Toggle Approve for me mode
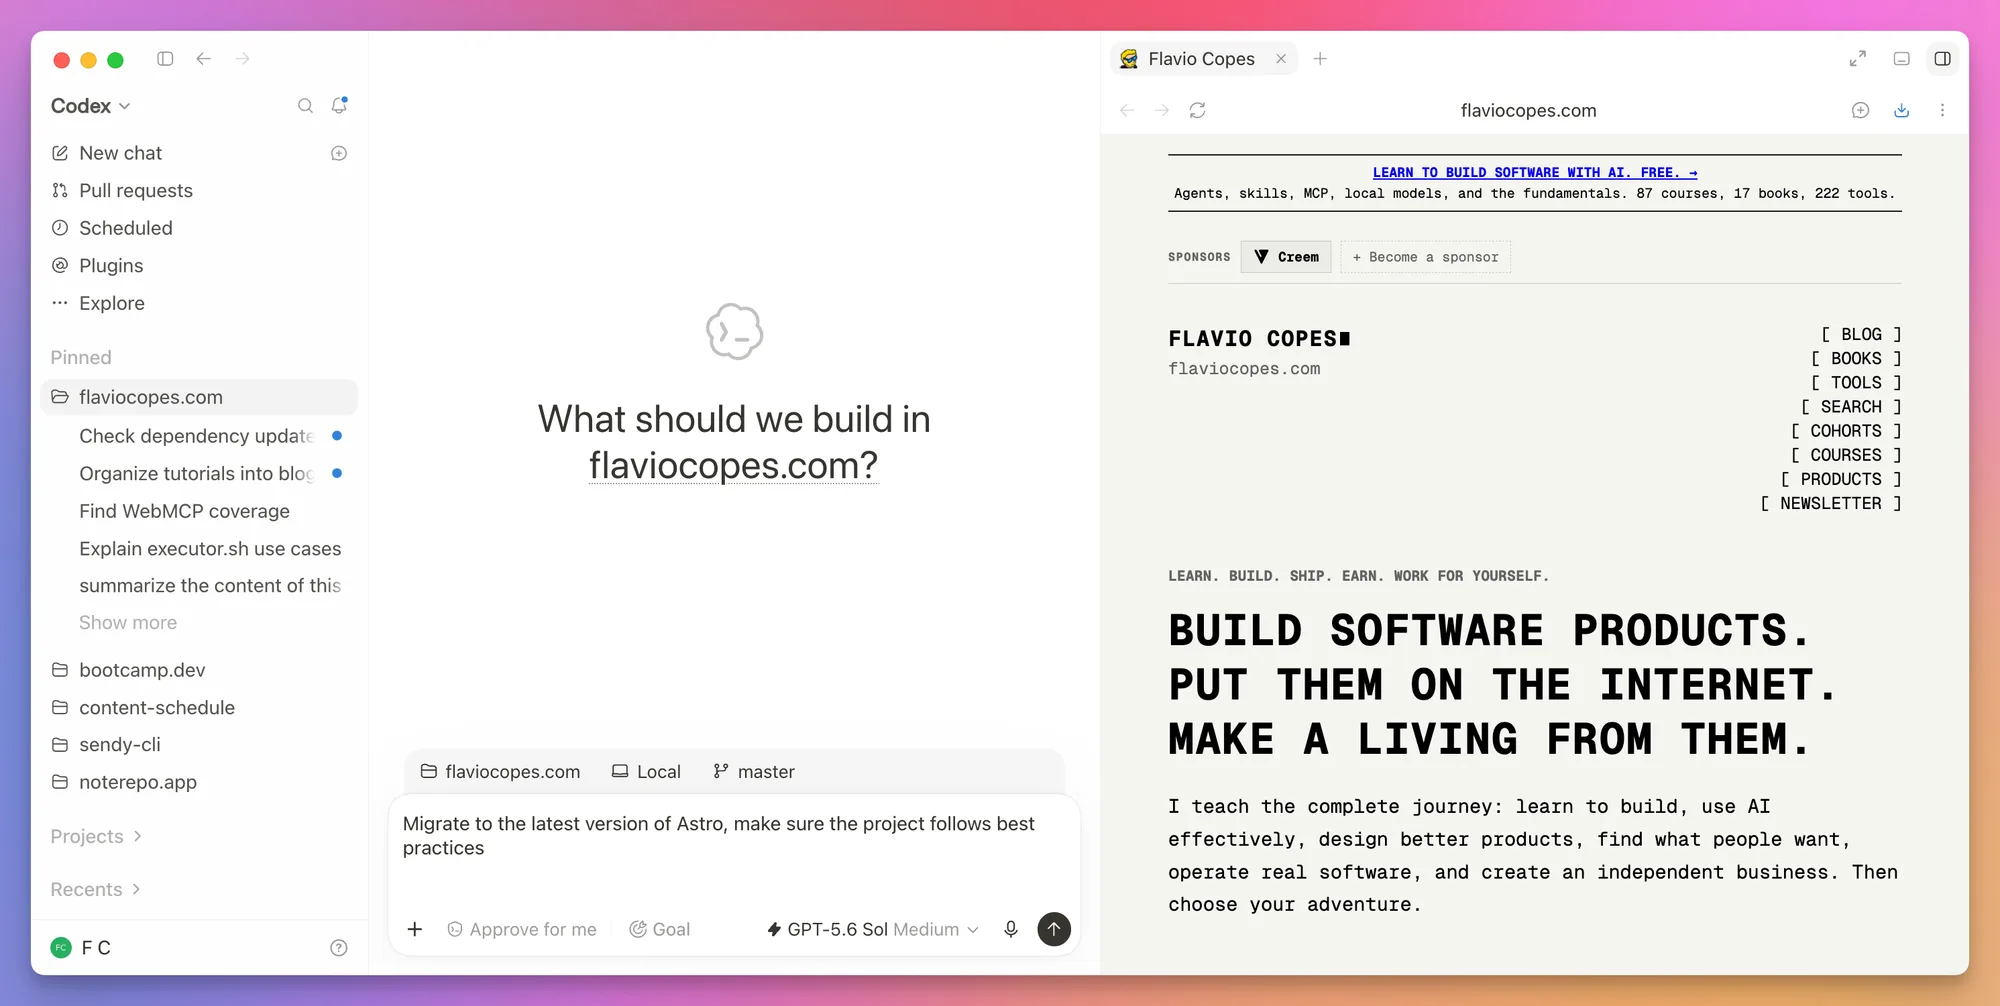The image size is (2000, 1006). [x=521, y=929]
